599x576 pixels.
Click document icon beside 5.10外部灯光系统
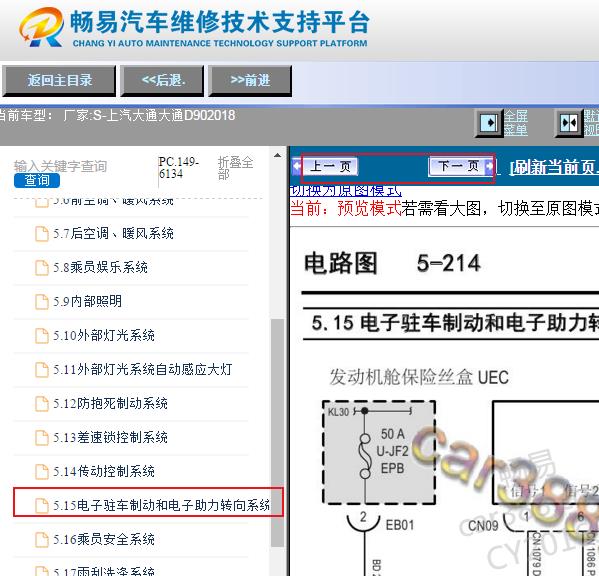pos(42,336)
